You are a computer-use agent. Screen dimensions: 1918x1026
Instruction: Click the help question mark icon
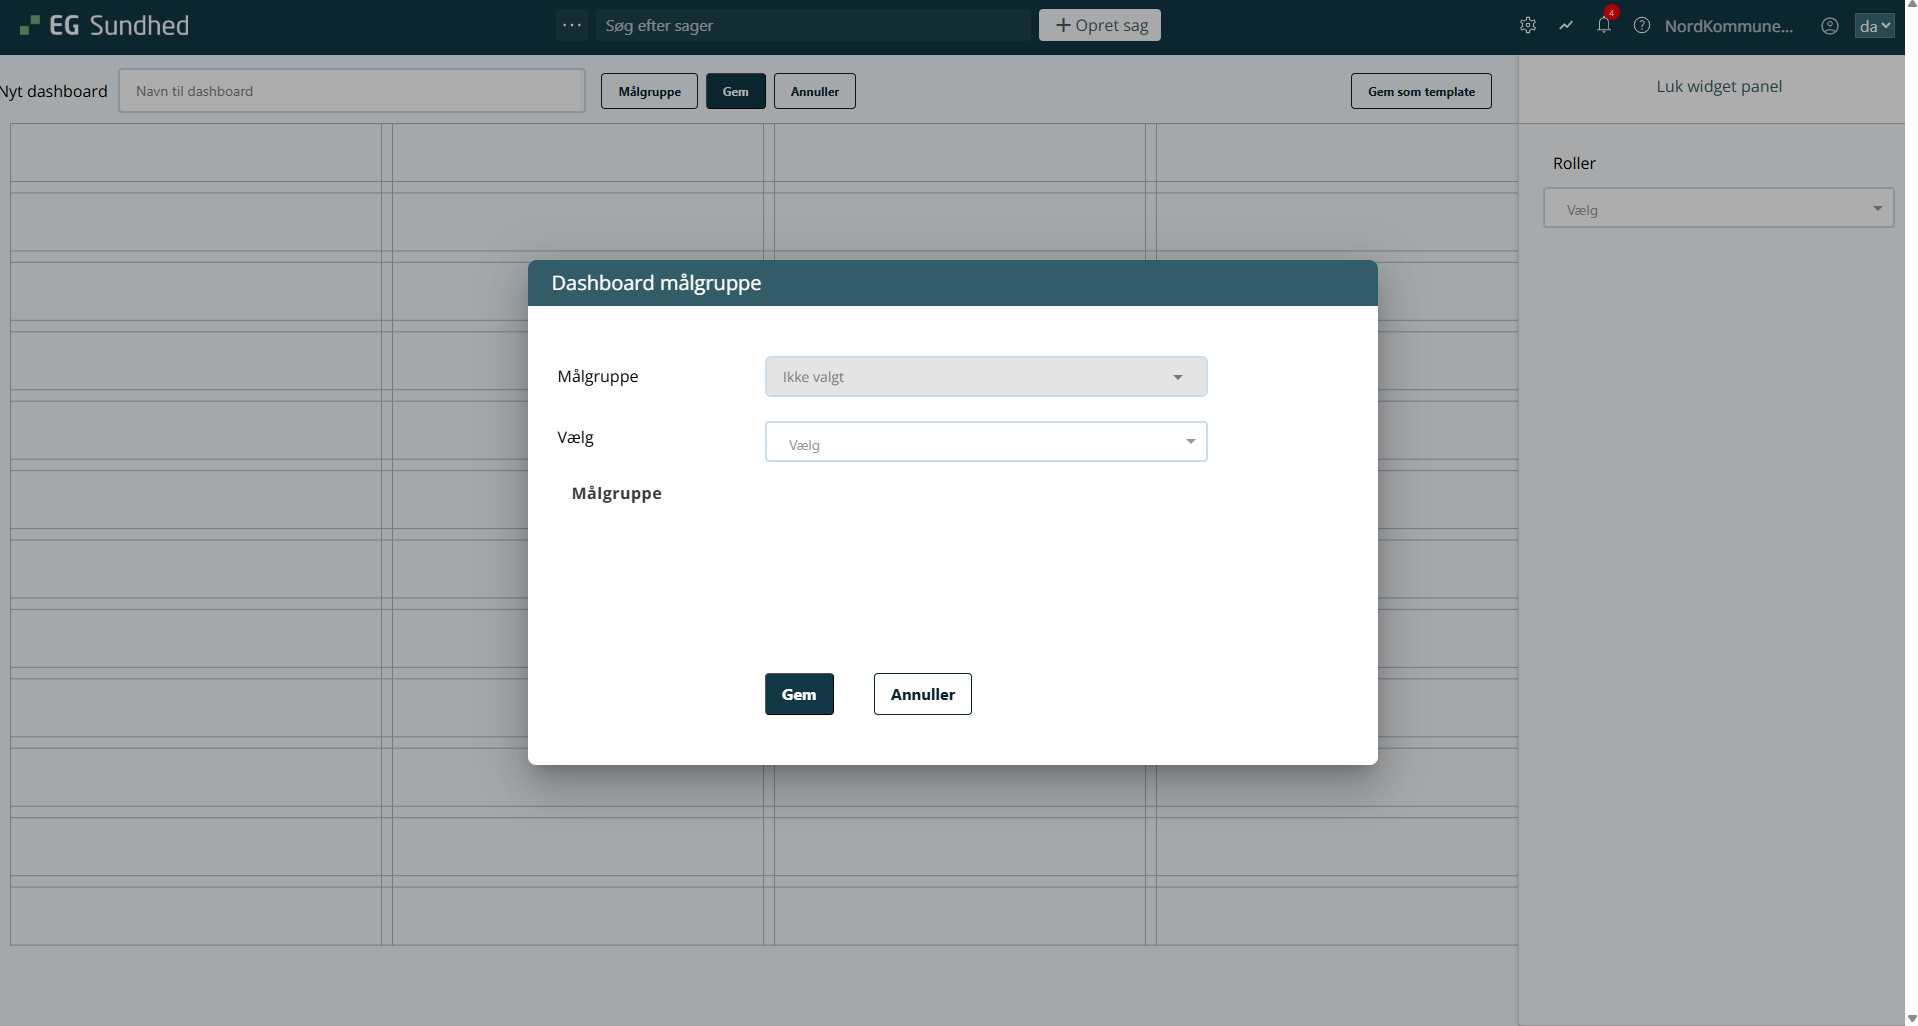pyautogui.click(x=1642, y=26)
